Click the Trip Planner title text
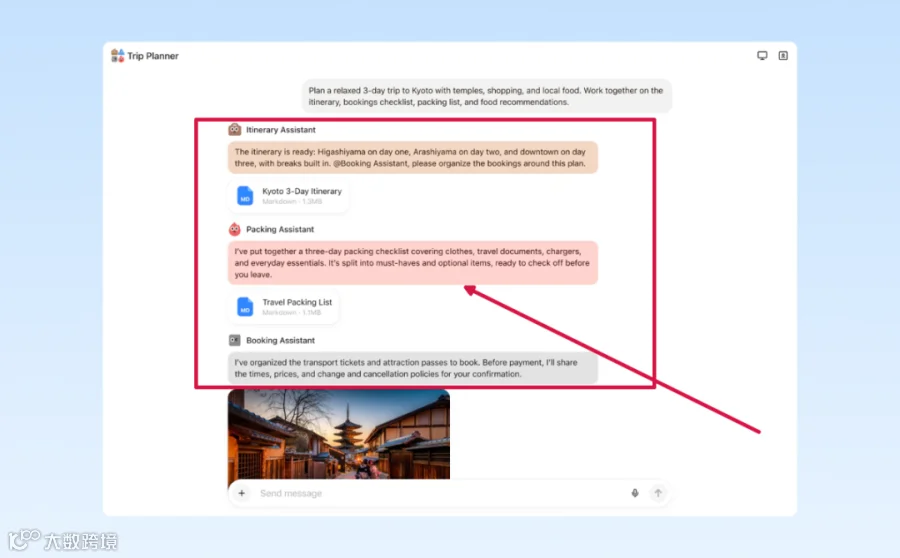 (x=153, y=56)
